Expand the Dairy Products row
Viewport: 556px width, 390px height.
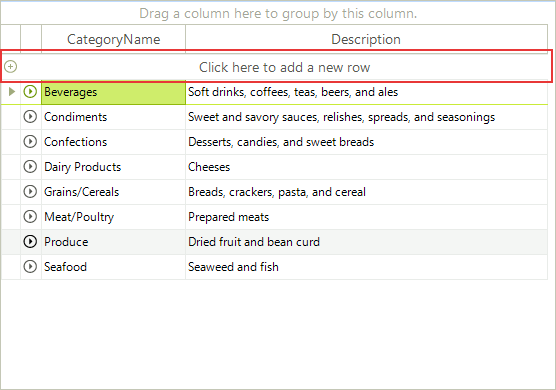[30, 167]
